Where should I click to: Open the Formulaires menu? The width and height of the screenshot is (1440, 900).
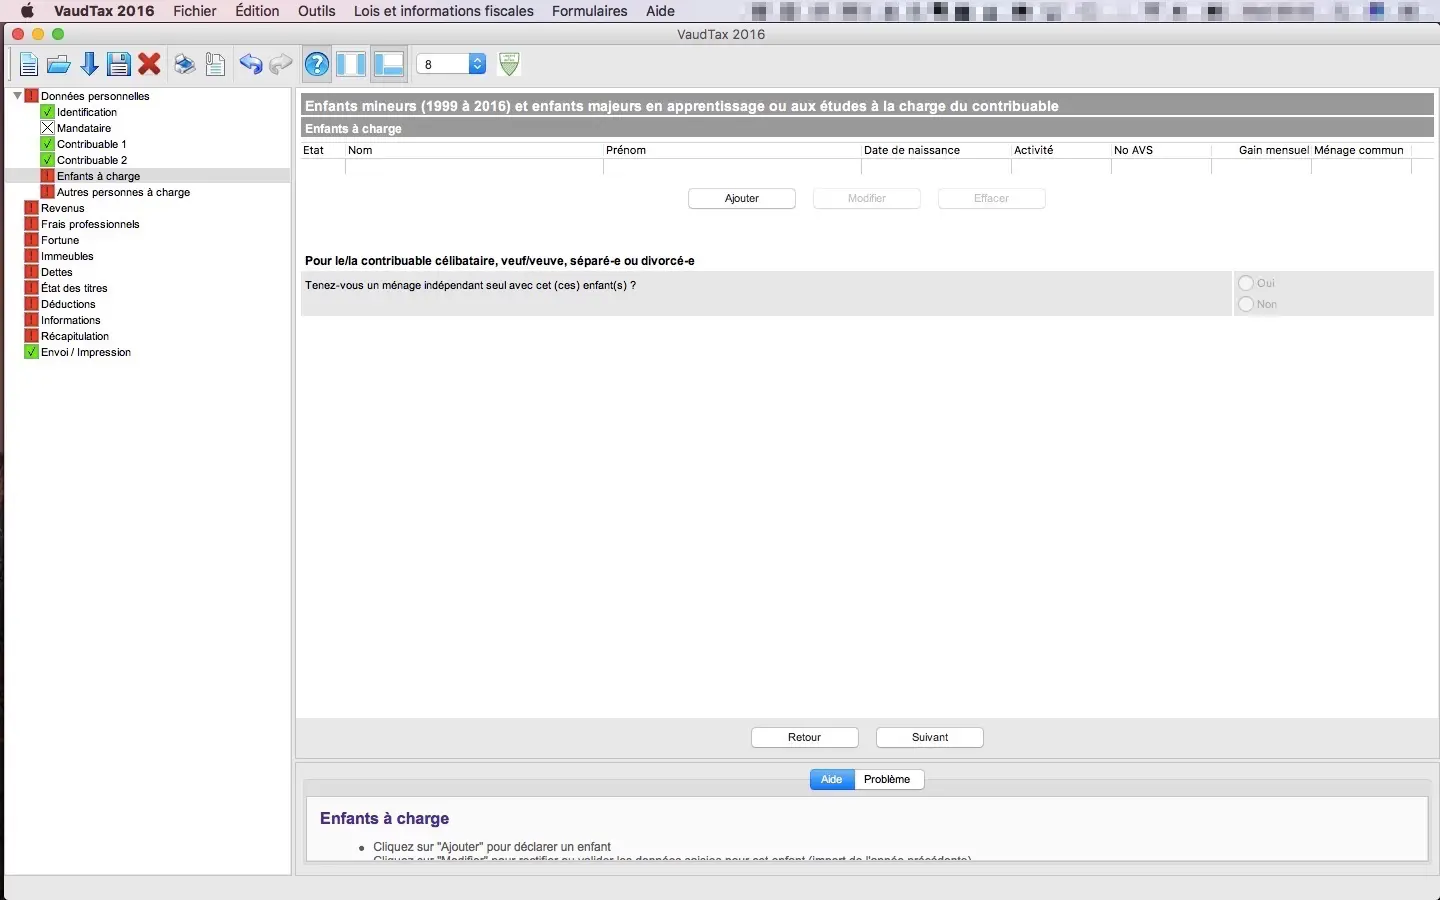590,11
